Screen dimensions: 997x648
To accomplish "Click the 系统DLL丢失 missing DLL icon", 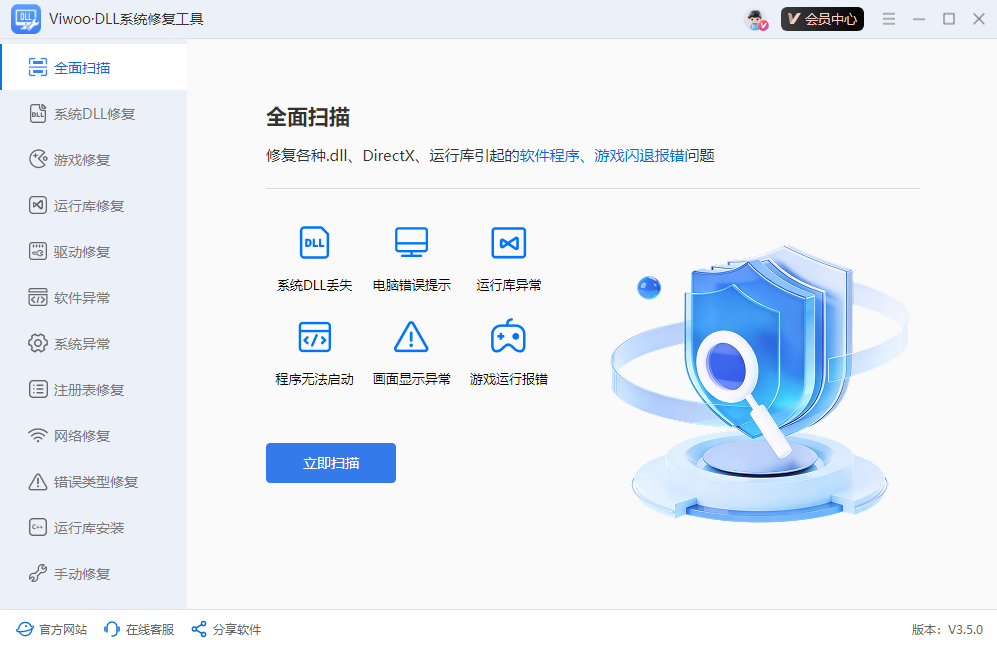I will tap(313, 242).
